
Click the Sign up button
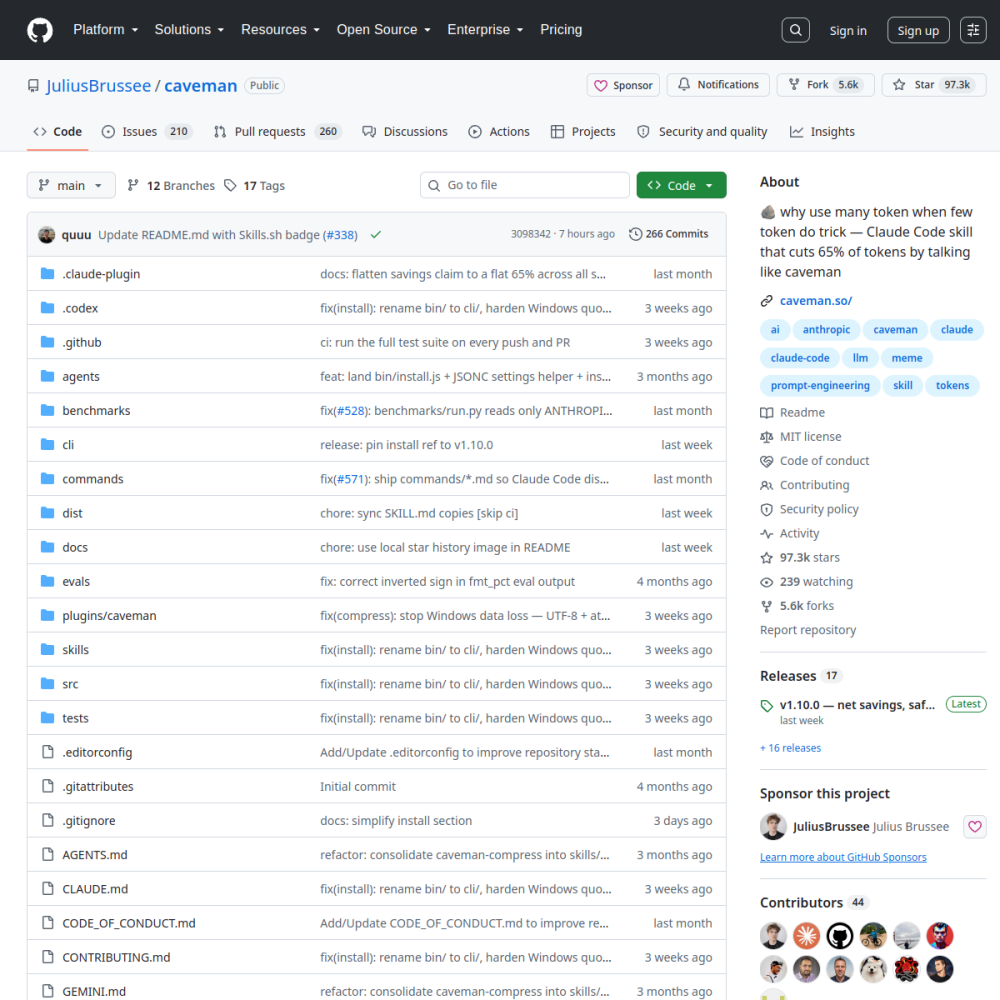(x=918, y=30)
